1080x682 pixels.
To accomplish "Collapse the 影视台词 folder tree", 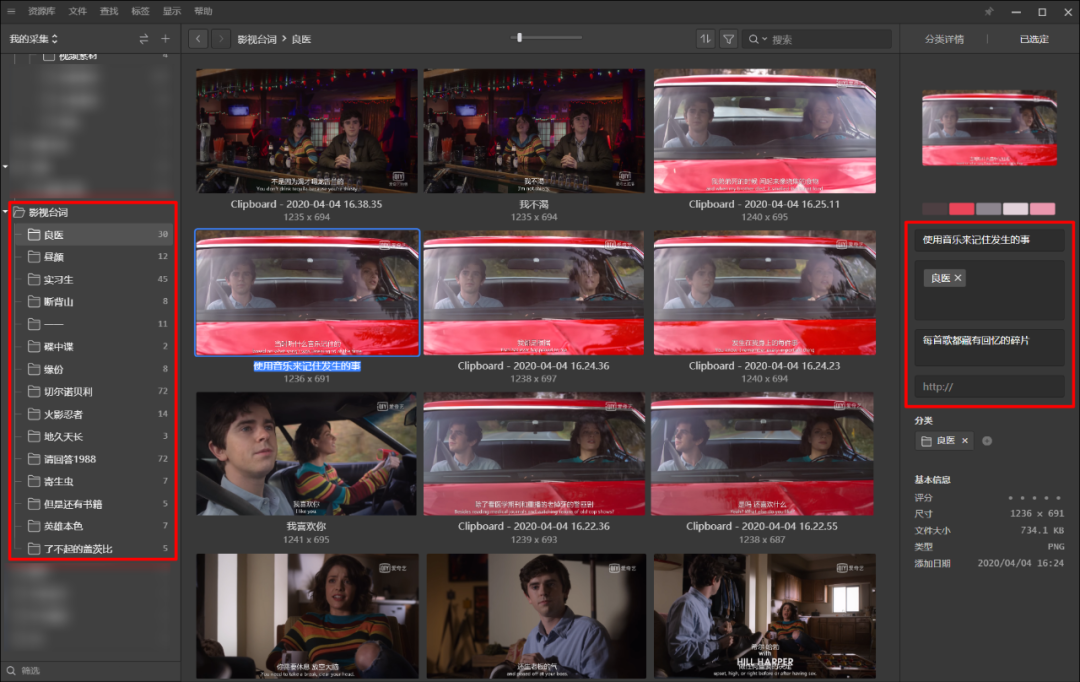I will point(6,211).
